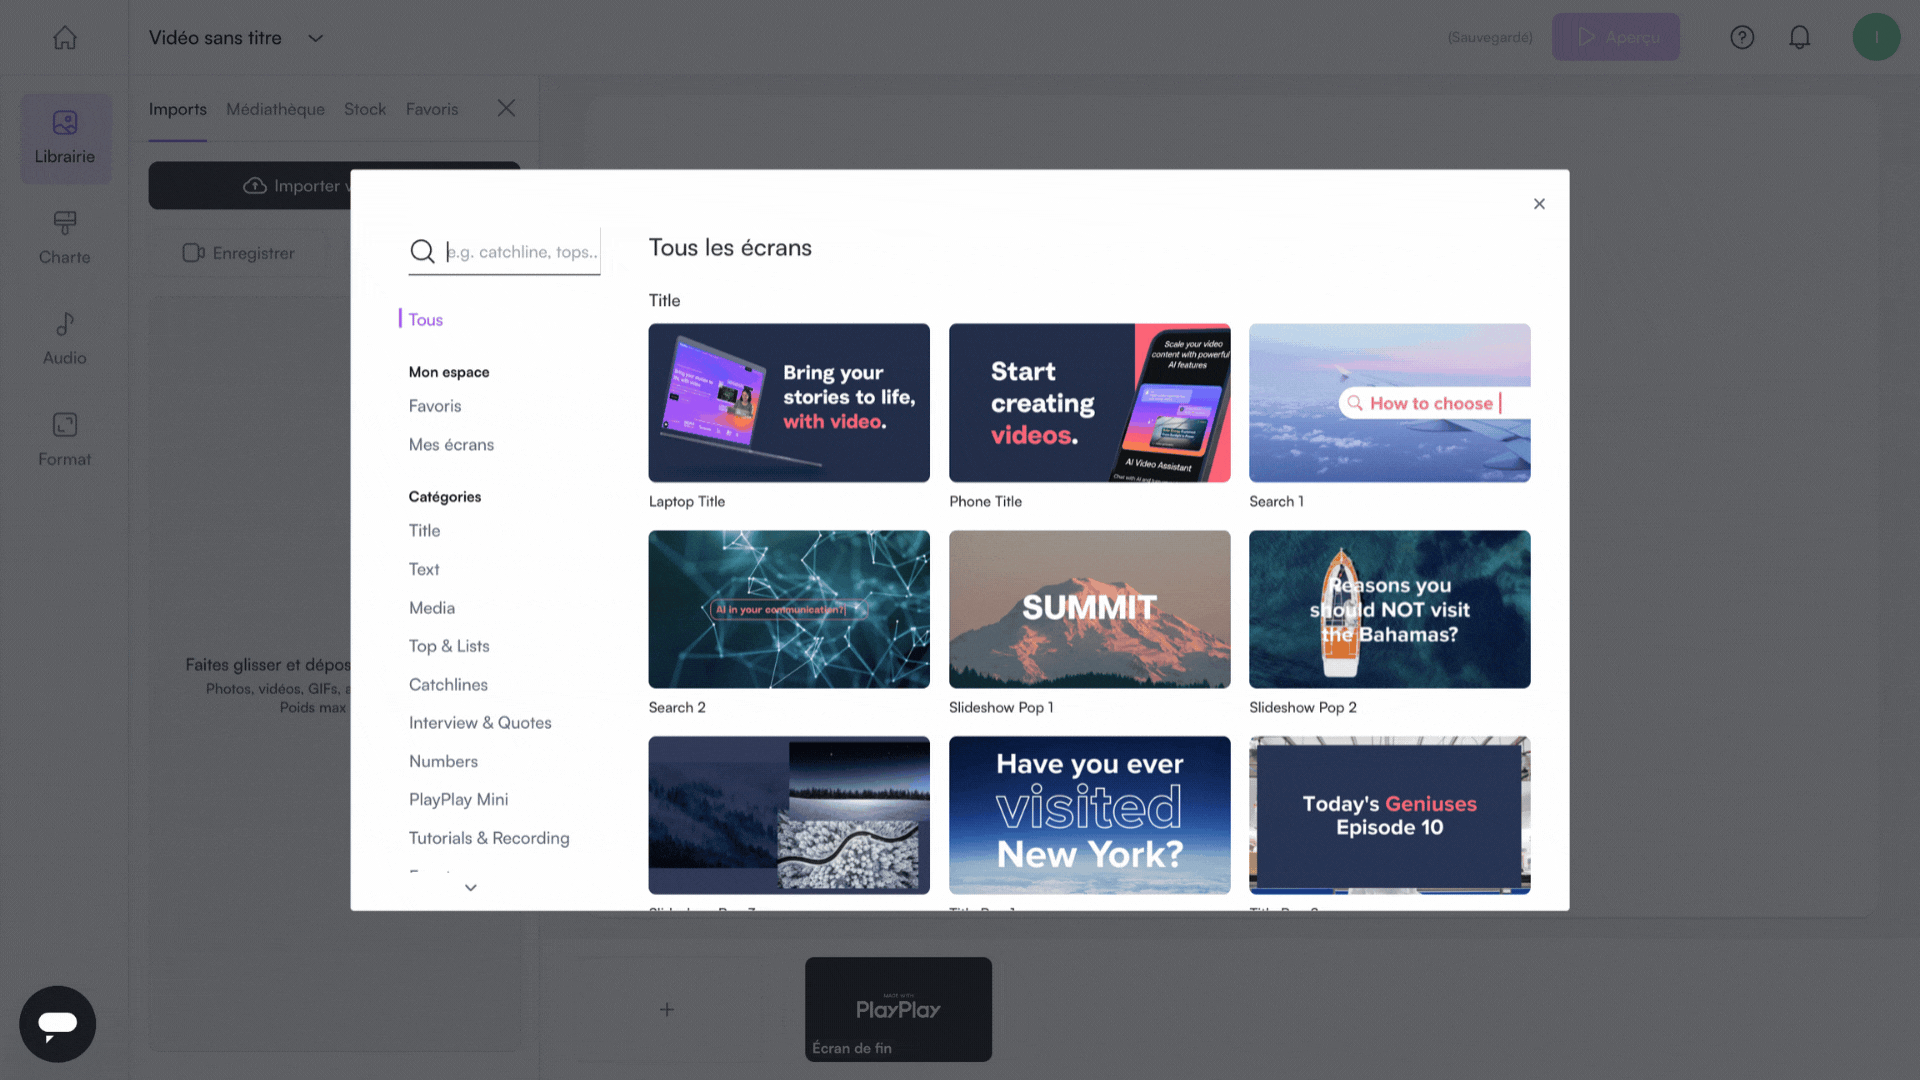This screenshot has width=1920, height=1080.
Task: Open the help question mark icon
Action: click(x=1742, y=37)
